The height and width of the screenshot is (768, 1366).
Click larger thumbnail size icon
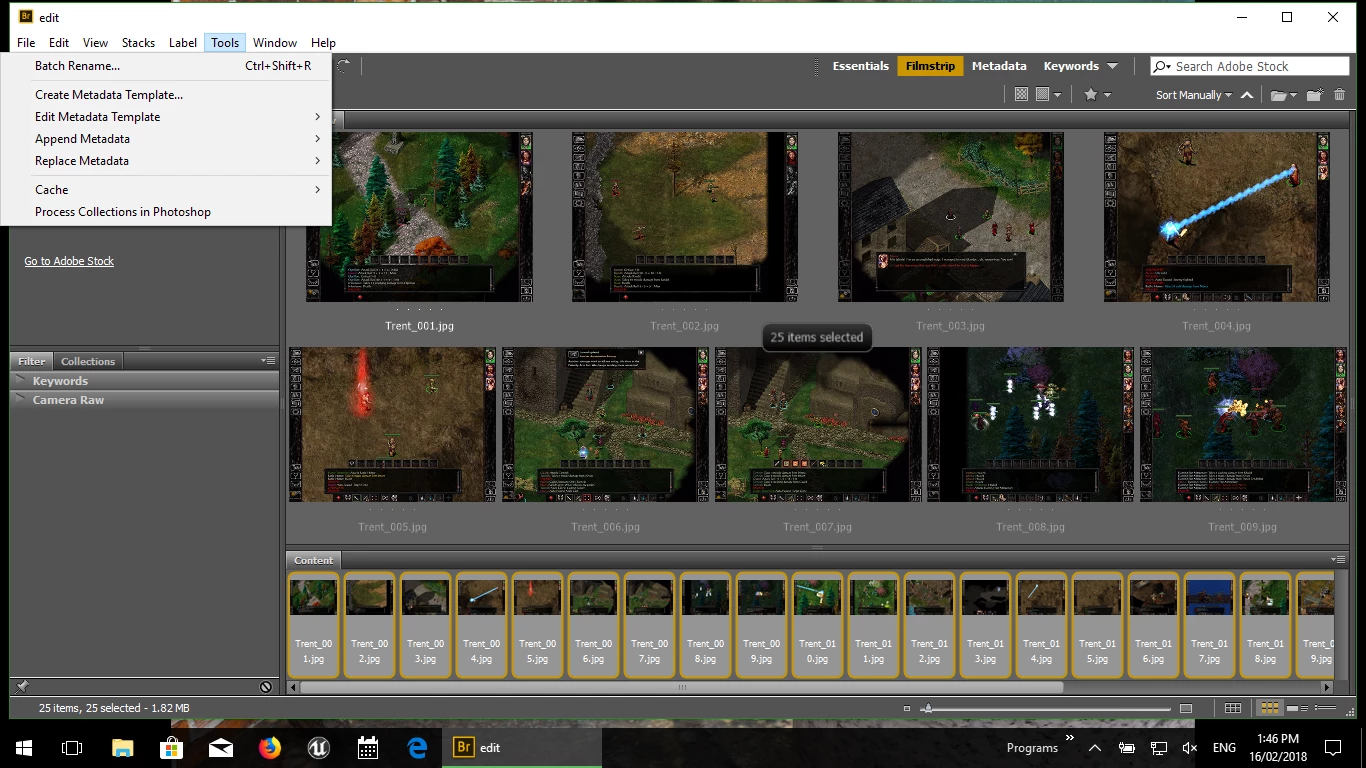tap(1186, 708)
